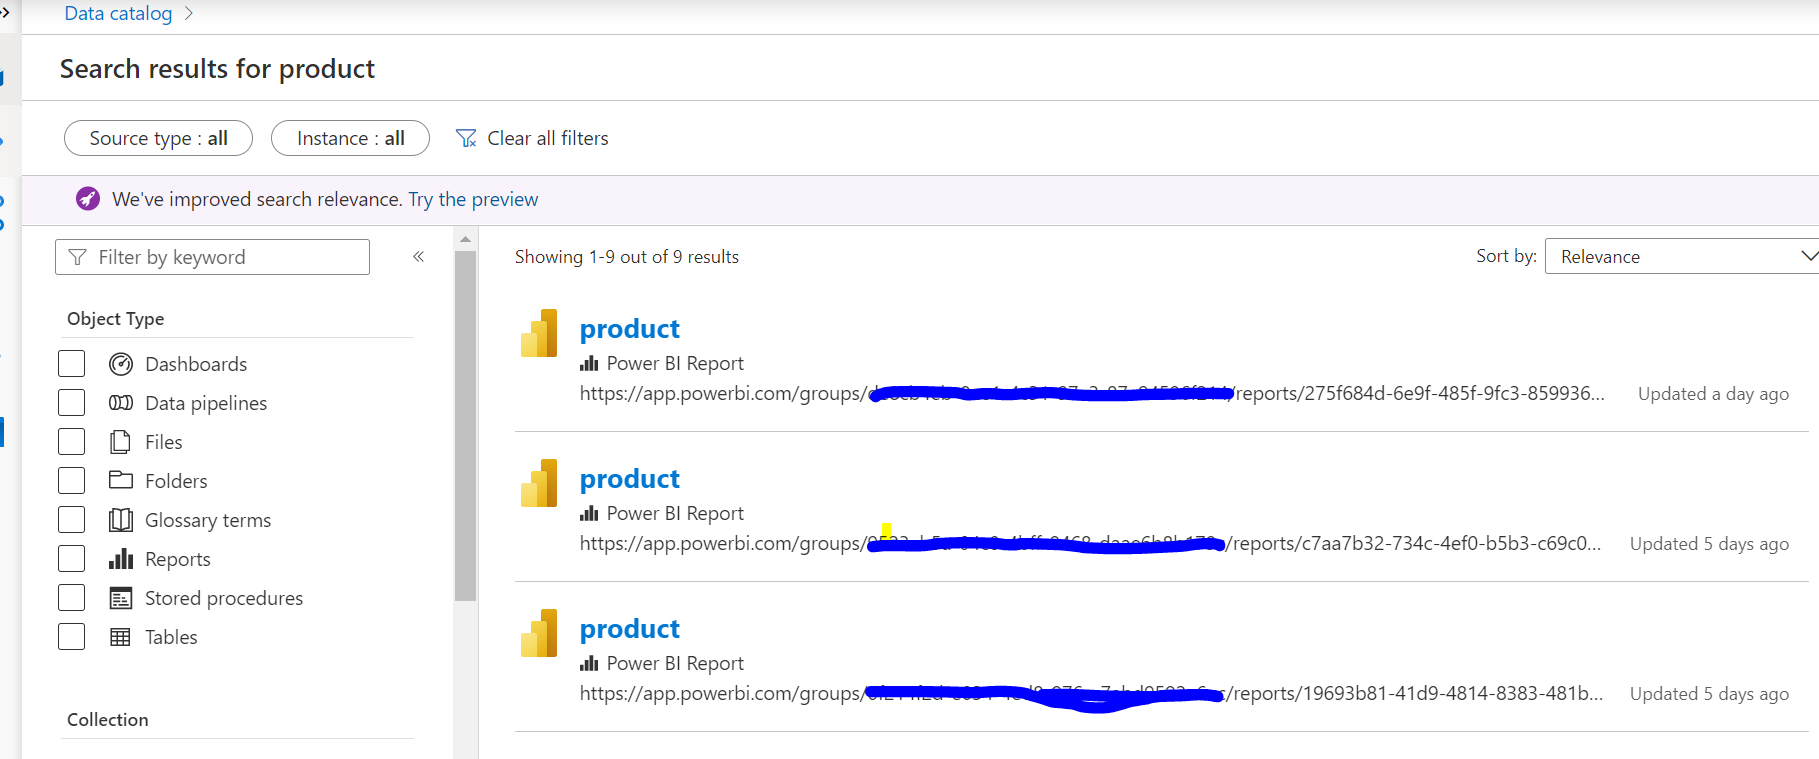The width and height of the screenshot is (1819, 759).
Task: Click the clear filters funnel icon
Action: pos(466,138)
